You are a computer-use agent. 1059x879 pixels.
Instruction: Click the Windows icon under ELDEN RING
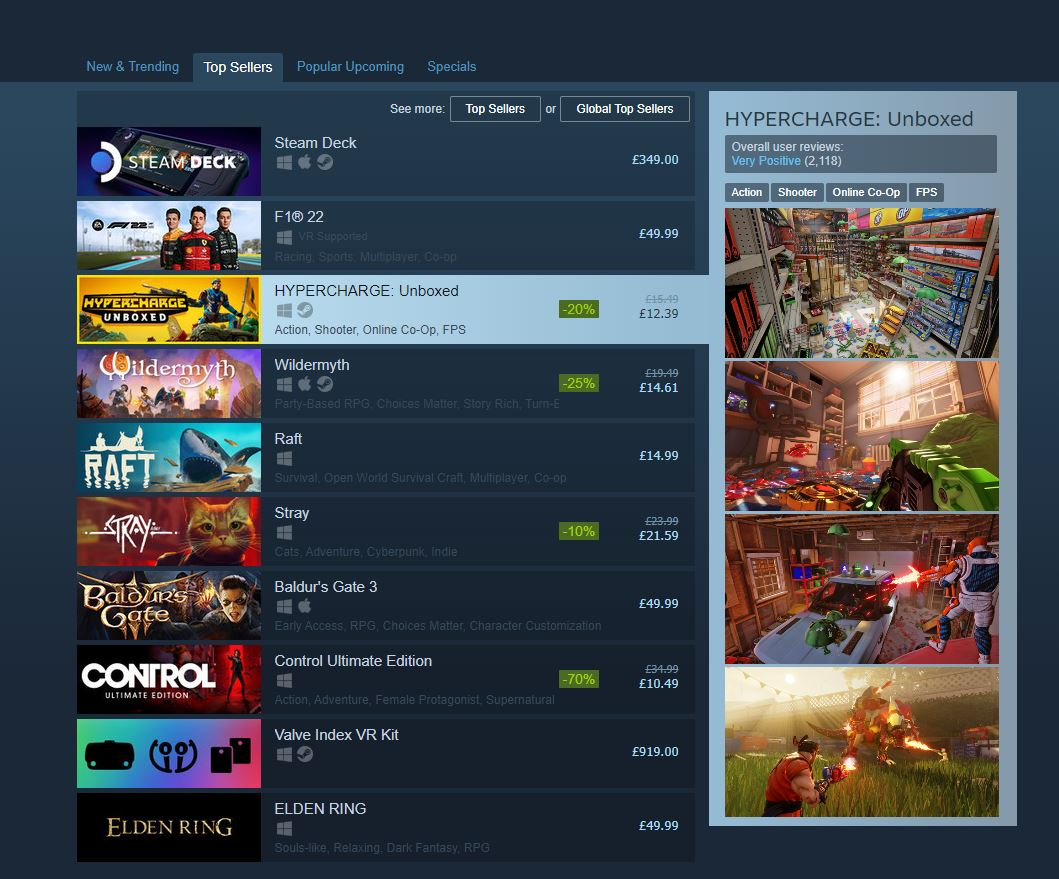(x=284, y=828)
